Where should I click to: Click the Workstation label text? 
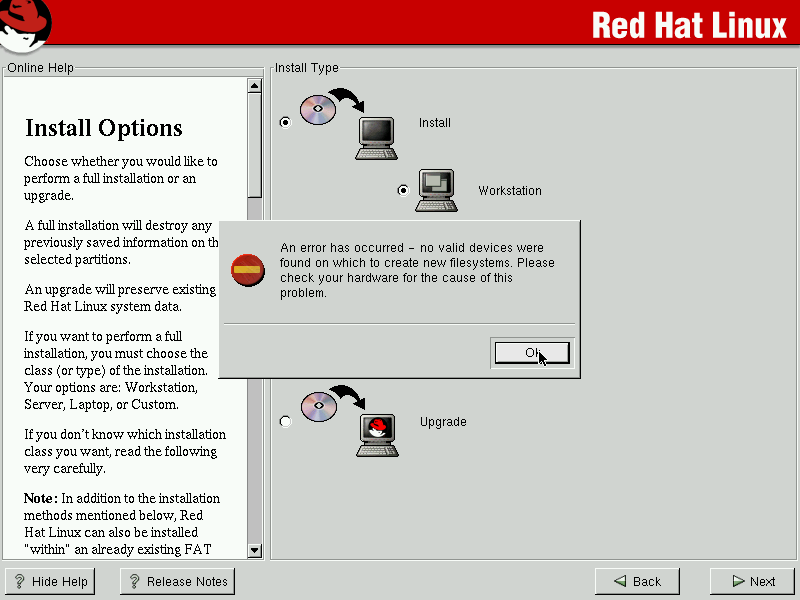click(x=510, y=191)
